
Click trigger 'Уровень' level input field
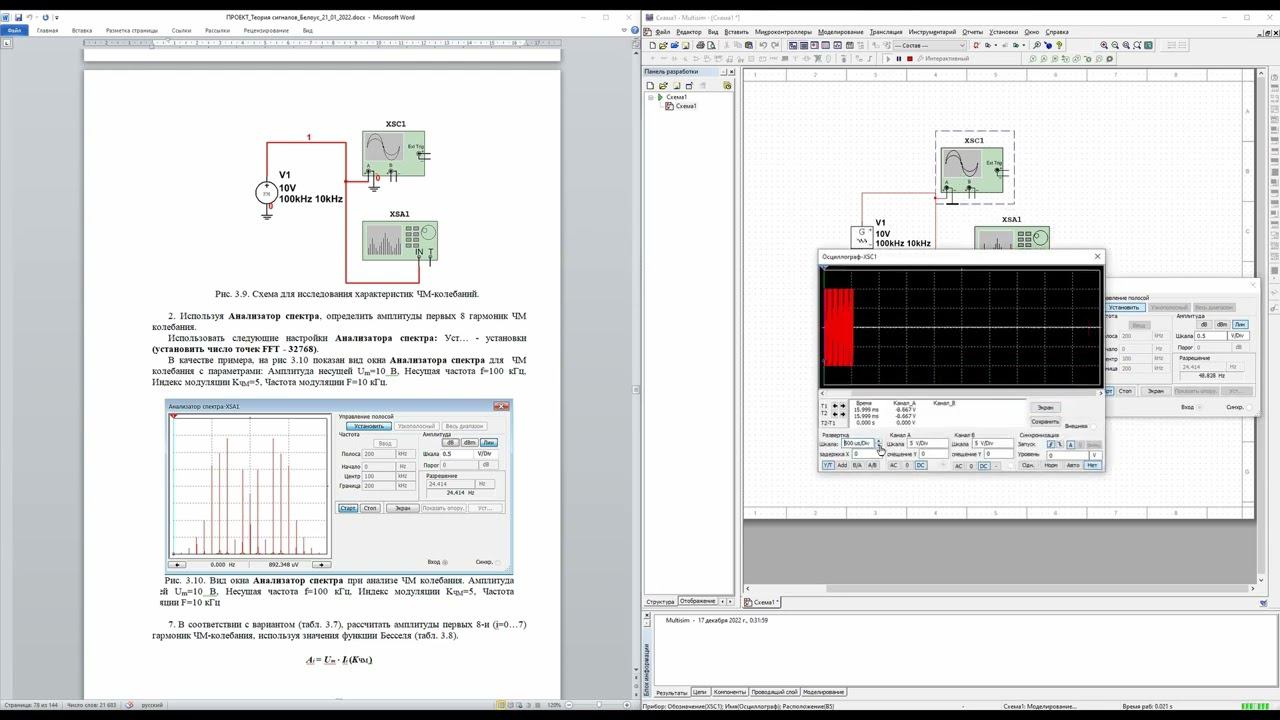pos(1068,455)
